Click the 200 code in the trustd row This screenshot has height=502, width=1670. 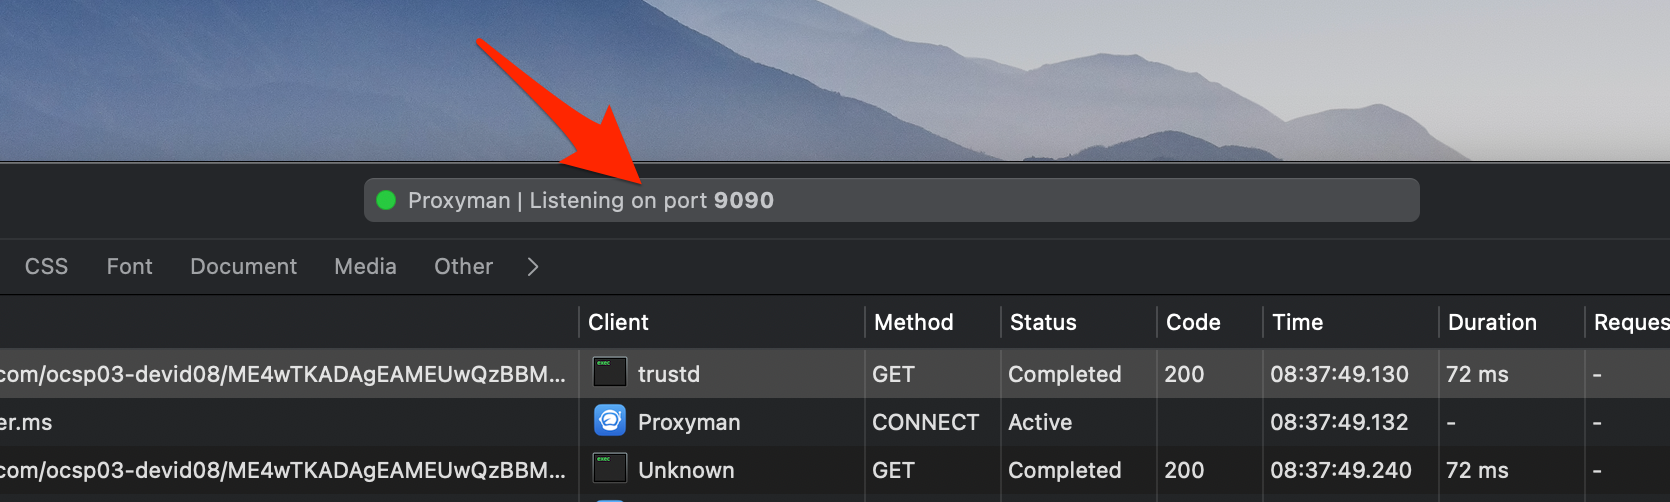pyautogui.click(x=1184, y=374)
